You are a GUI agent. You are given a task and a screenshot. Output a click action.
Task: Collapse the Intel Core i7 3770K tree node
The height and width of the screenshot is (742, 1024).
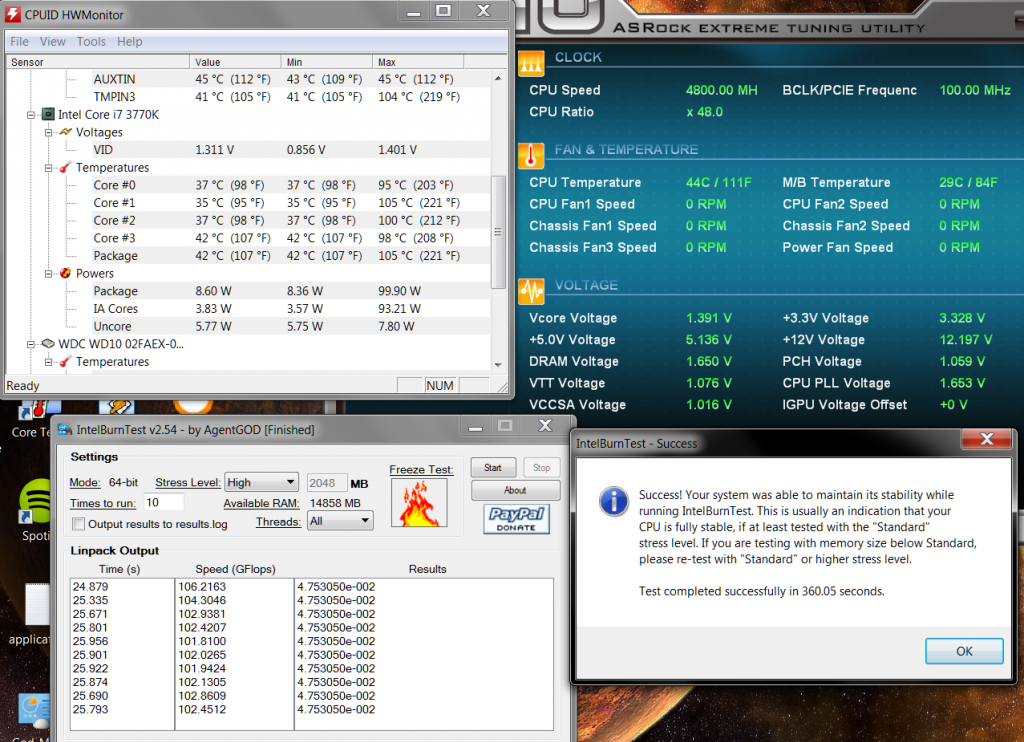click(x=31, y=114)
